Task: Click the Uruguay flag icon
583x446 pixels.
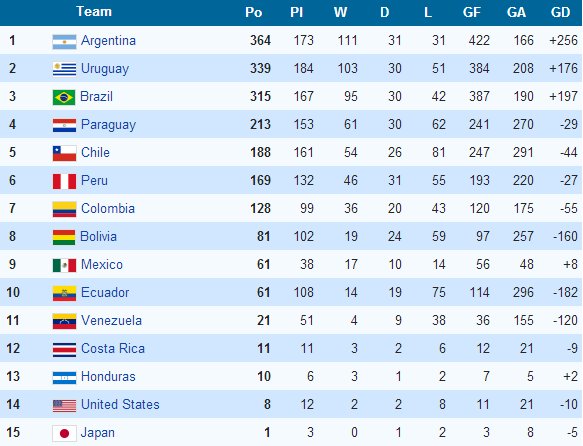Action: point(64,69)
